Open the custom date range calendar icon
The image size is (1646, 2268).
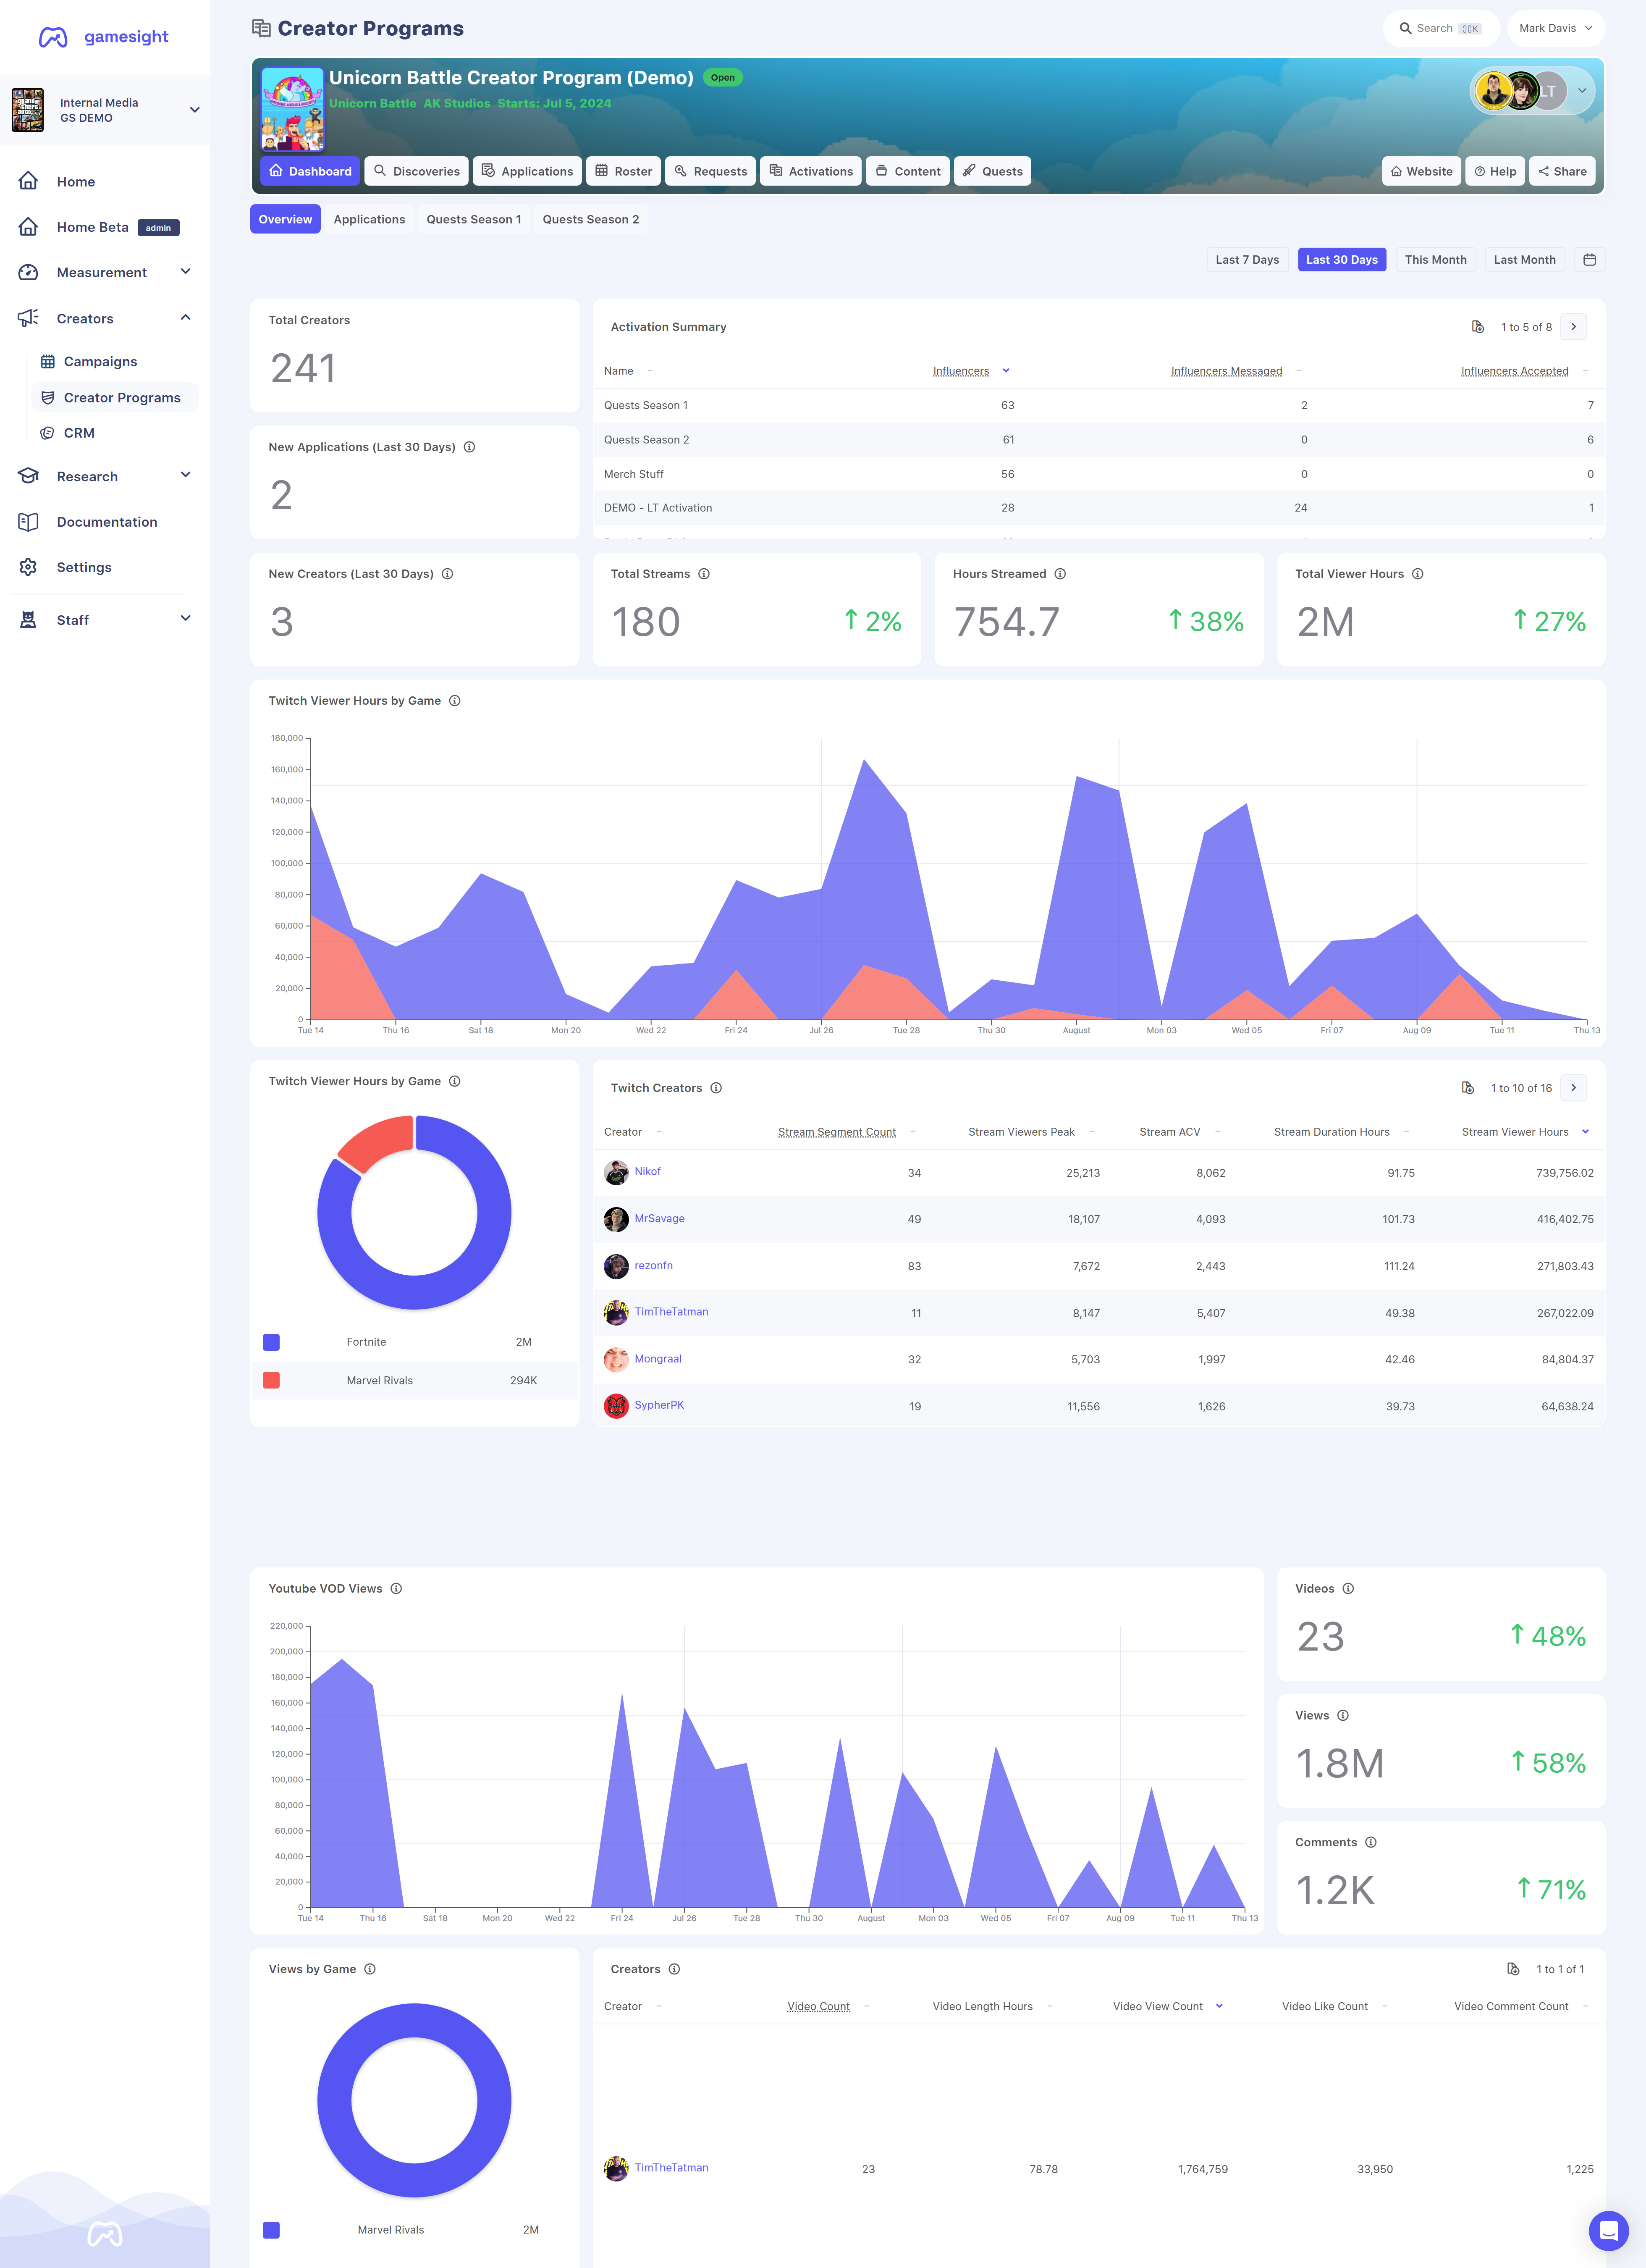[1589, 260]
